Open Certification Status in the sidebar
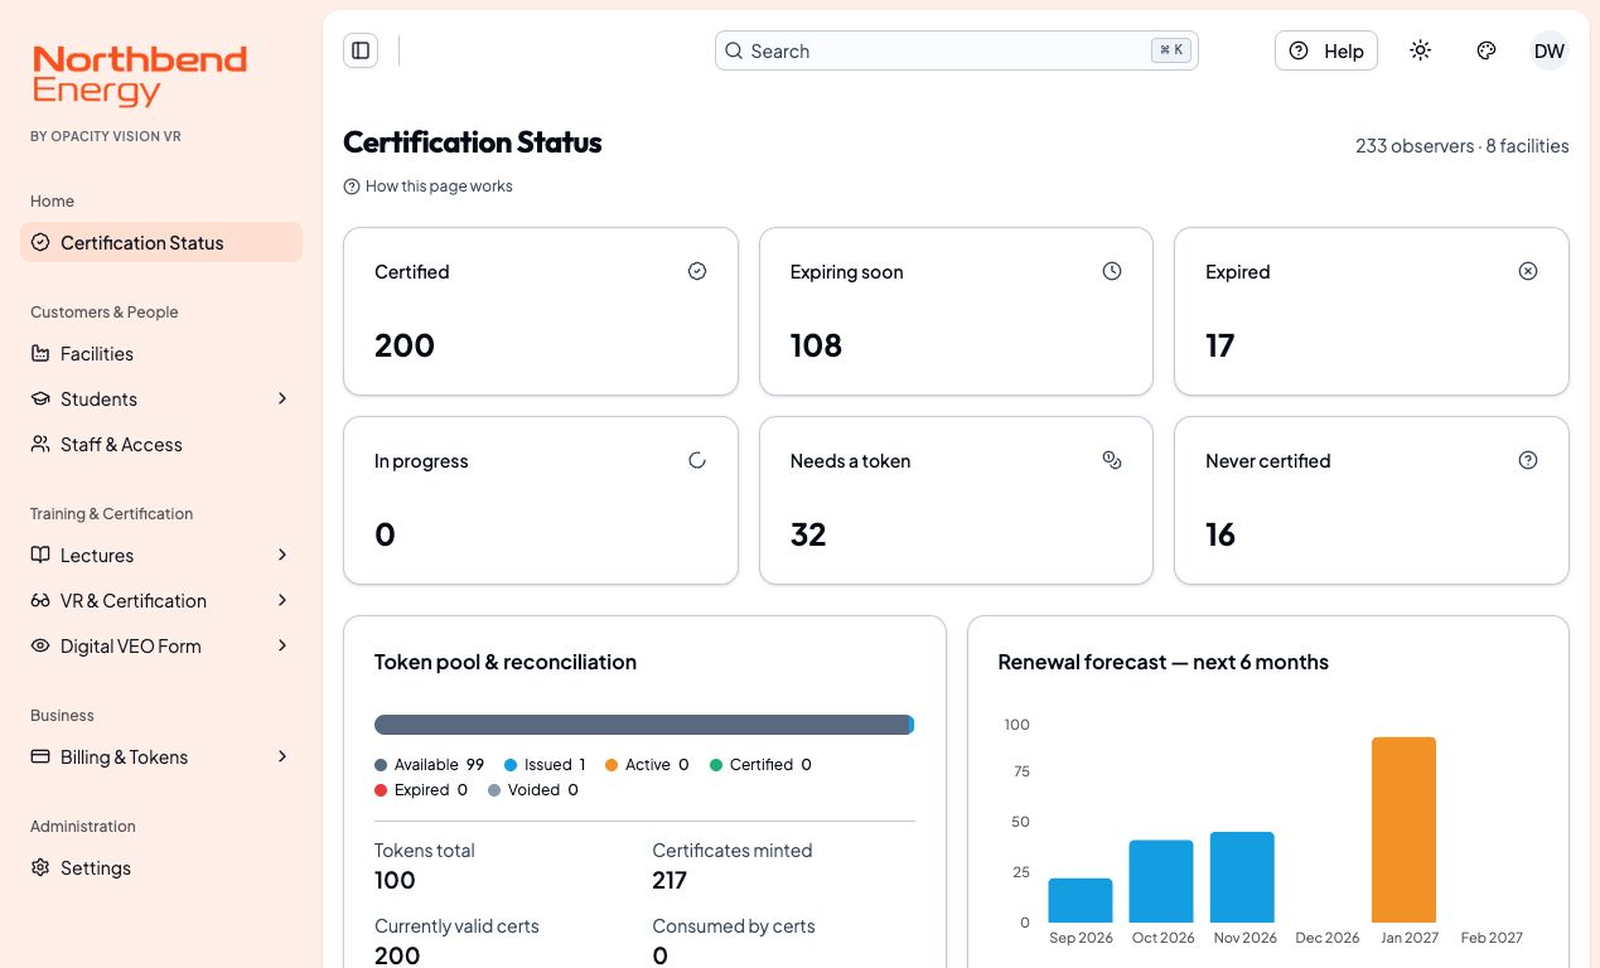Image resolution: width=1600 pixels, height=968 pixels. coord(161,242)
